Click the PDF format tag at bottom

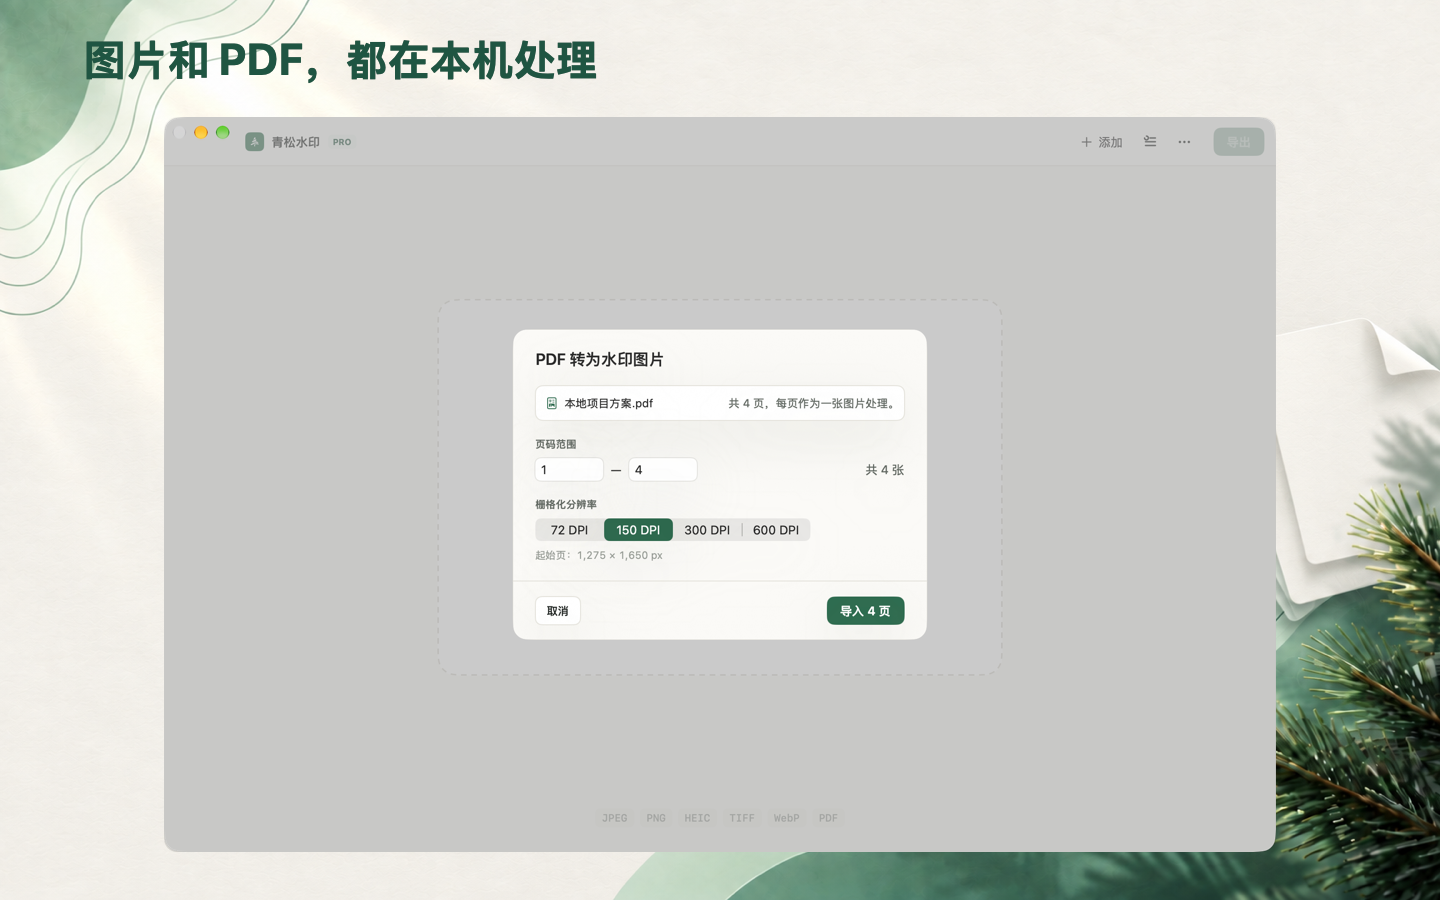[x=828, y=818]
